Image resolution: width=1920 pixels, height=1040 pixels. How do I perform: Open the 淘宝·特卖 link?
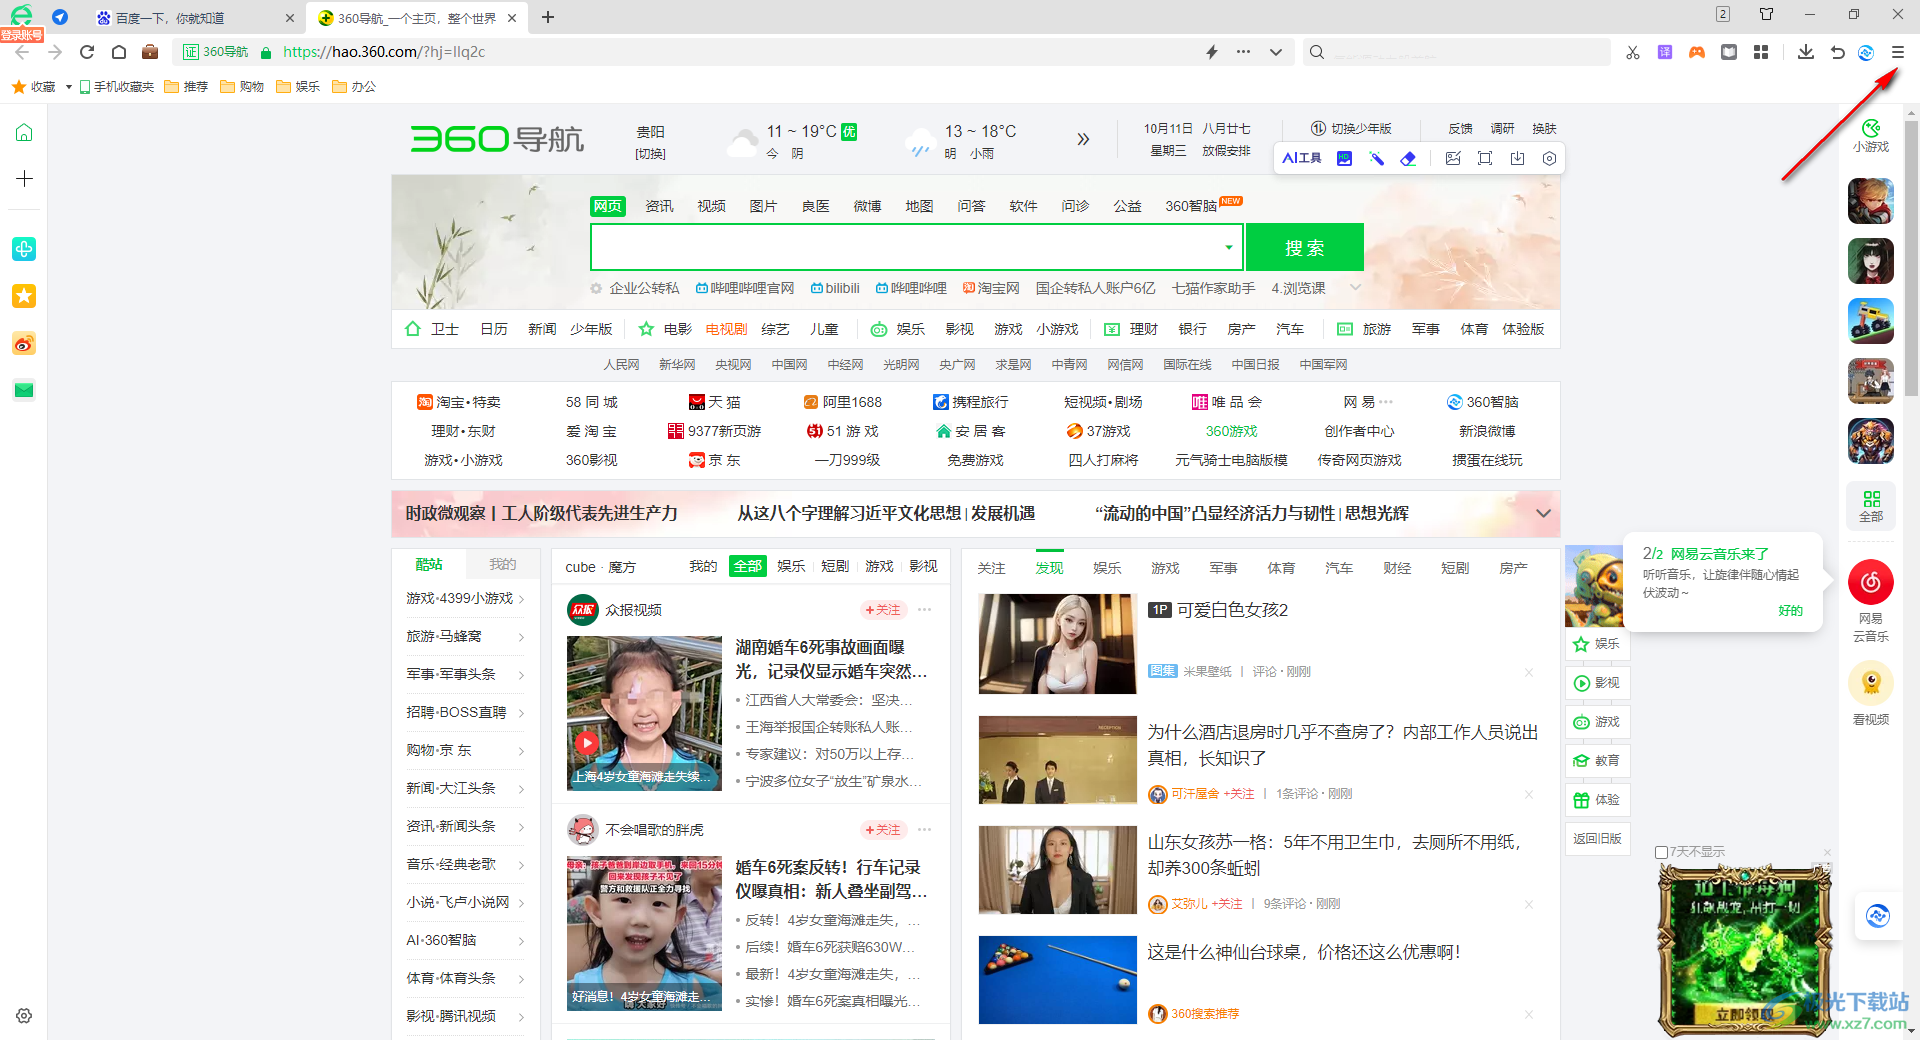pyautogui.click(x=459, y=402)
